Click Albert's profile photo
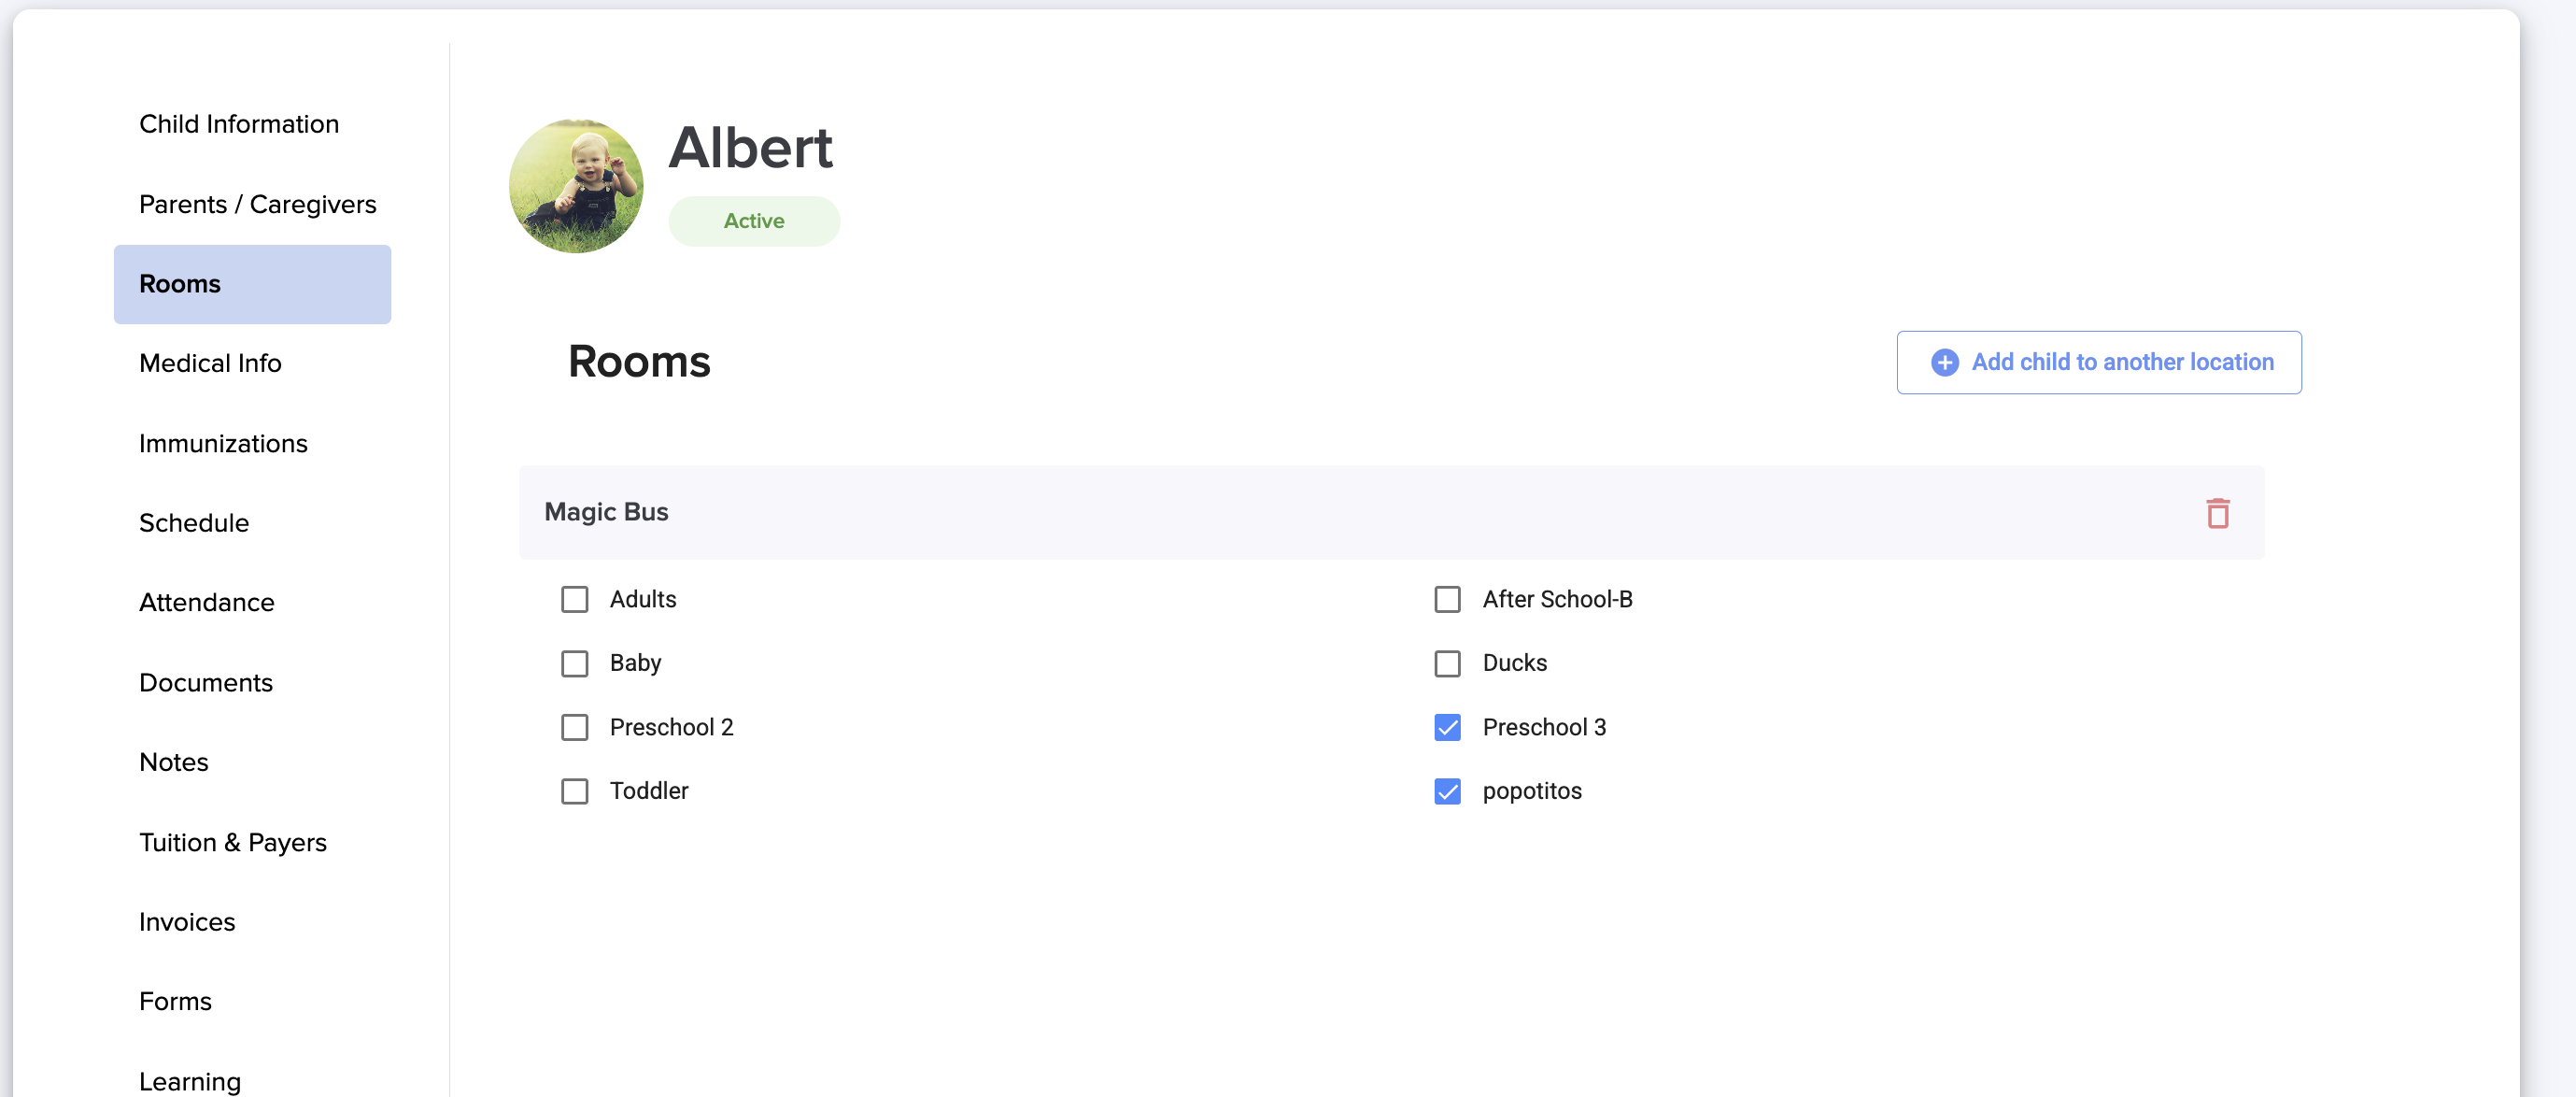 576,186
